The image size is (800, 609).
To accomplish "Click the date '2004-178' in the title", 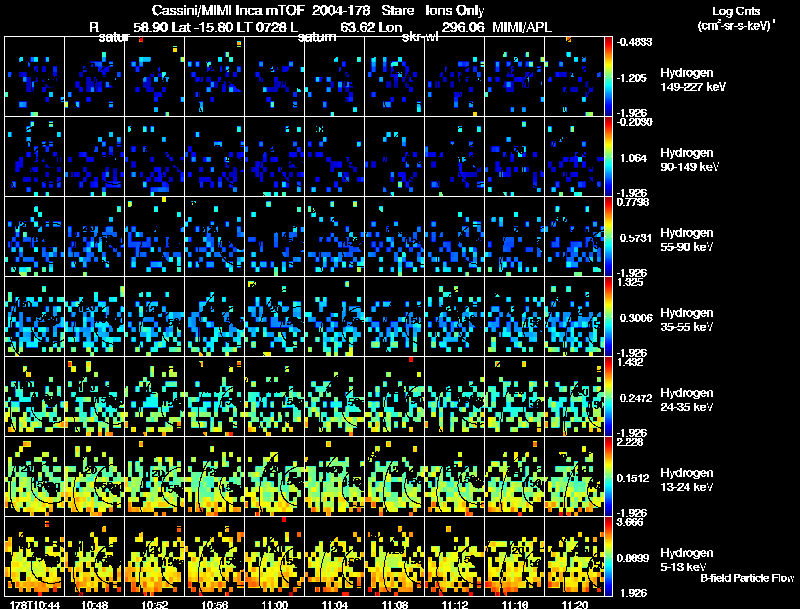I will 341,11.
